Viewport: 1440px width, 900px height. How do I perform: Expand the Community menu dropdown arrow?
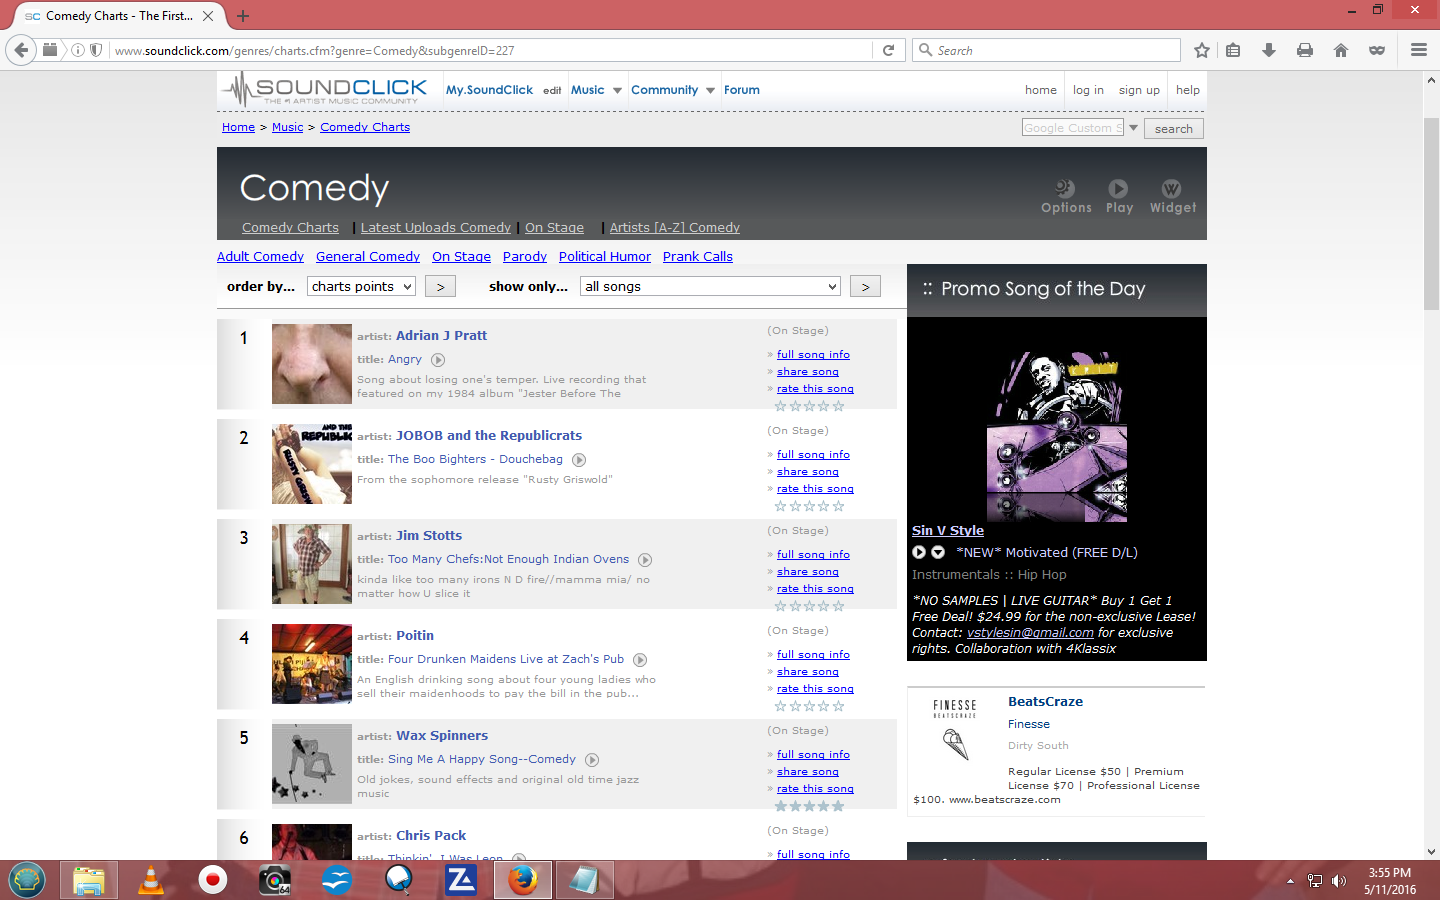click(x=710, y=90)
